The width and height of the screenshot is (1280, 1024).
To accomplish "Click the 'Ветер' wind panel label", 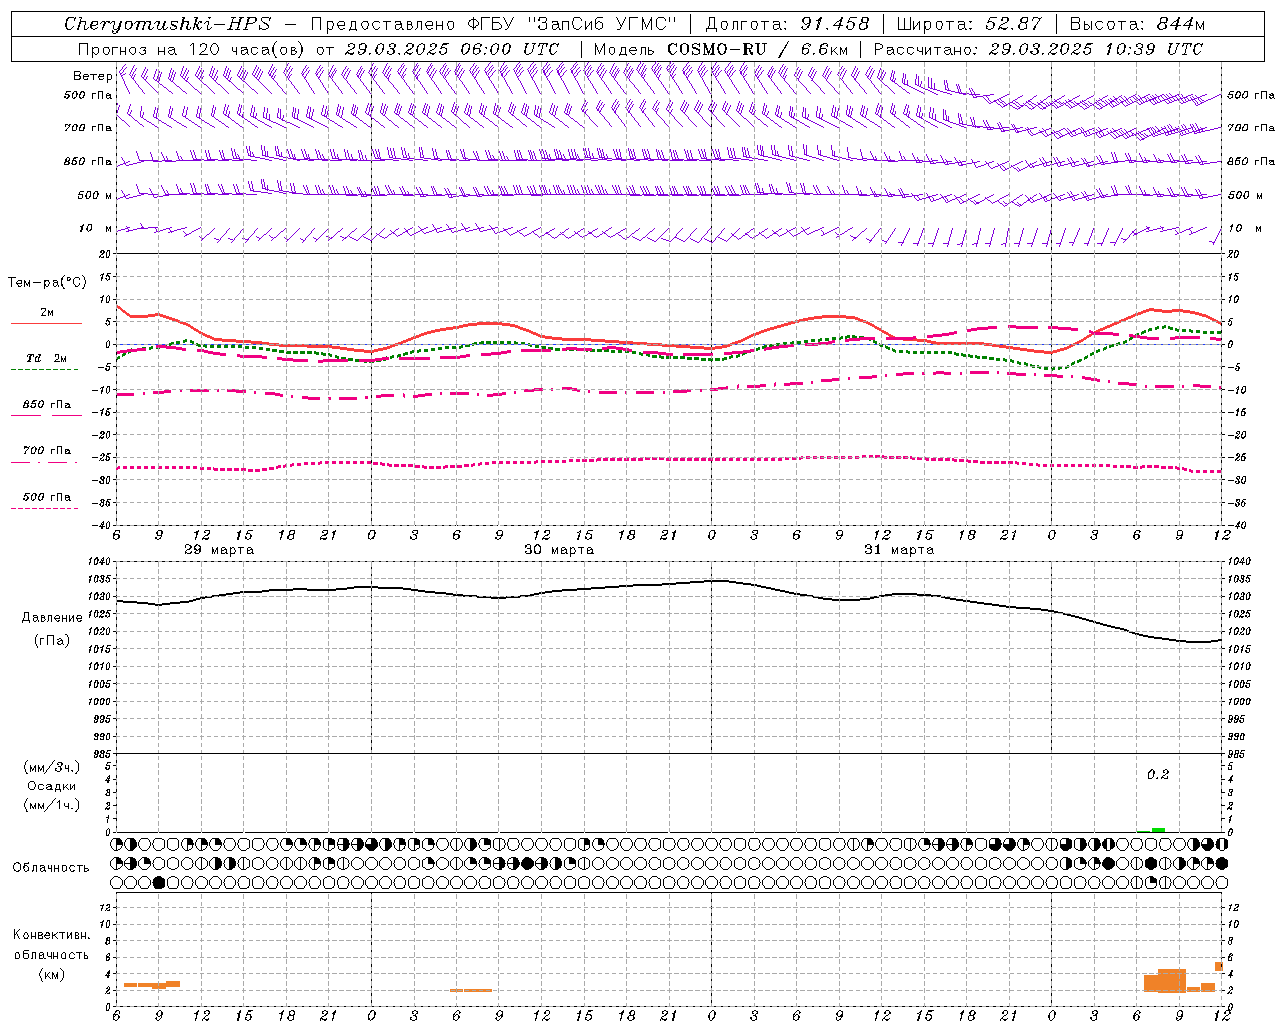I will (x=93, y=76).
